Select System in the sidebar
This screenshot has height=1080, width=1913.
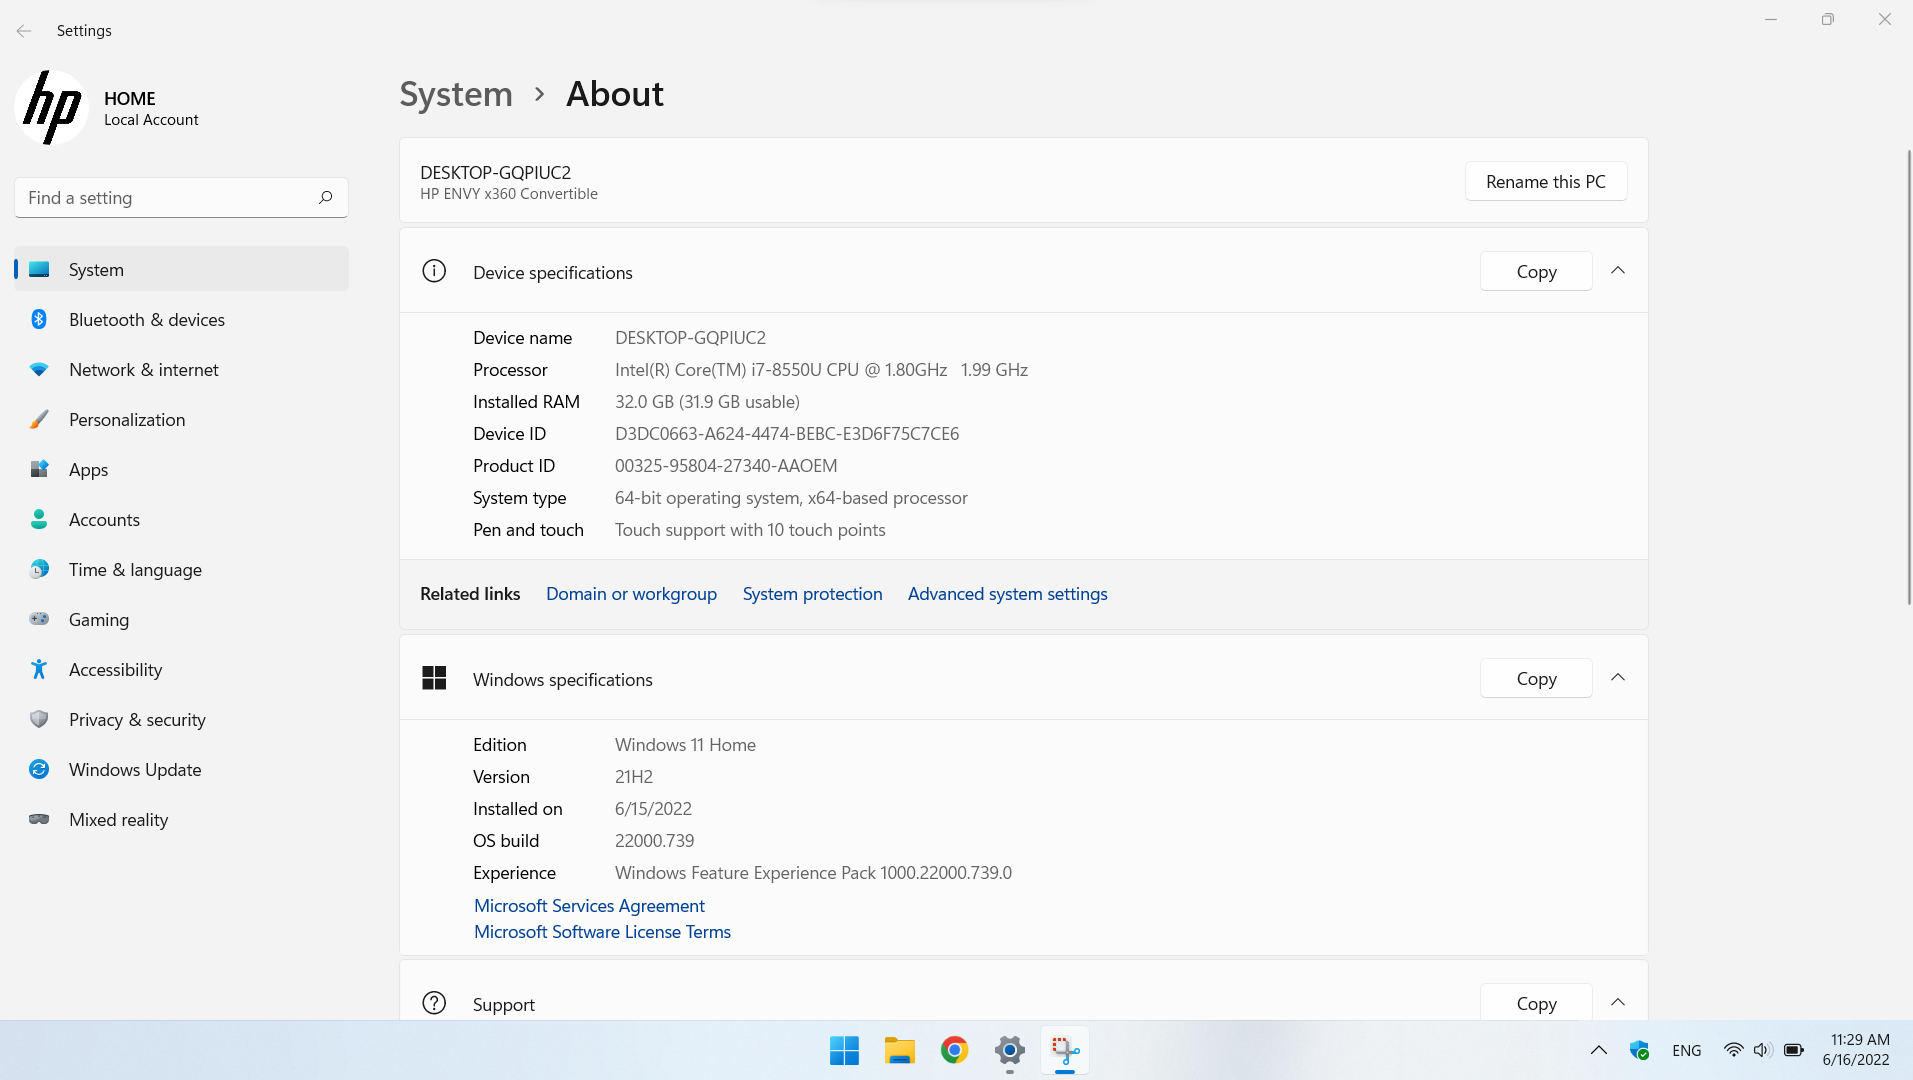pyautogui.click(x=182, y=269)
